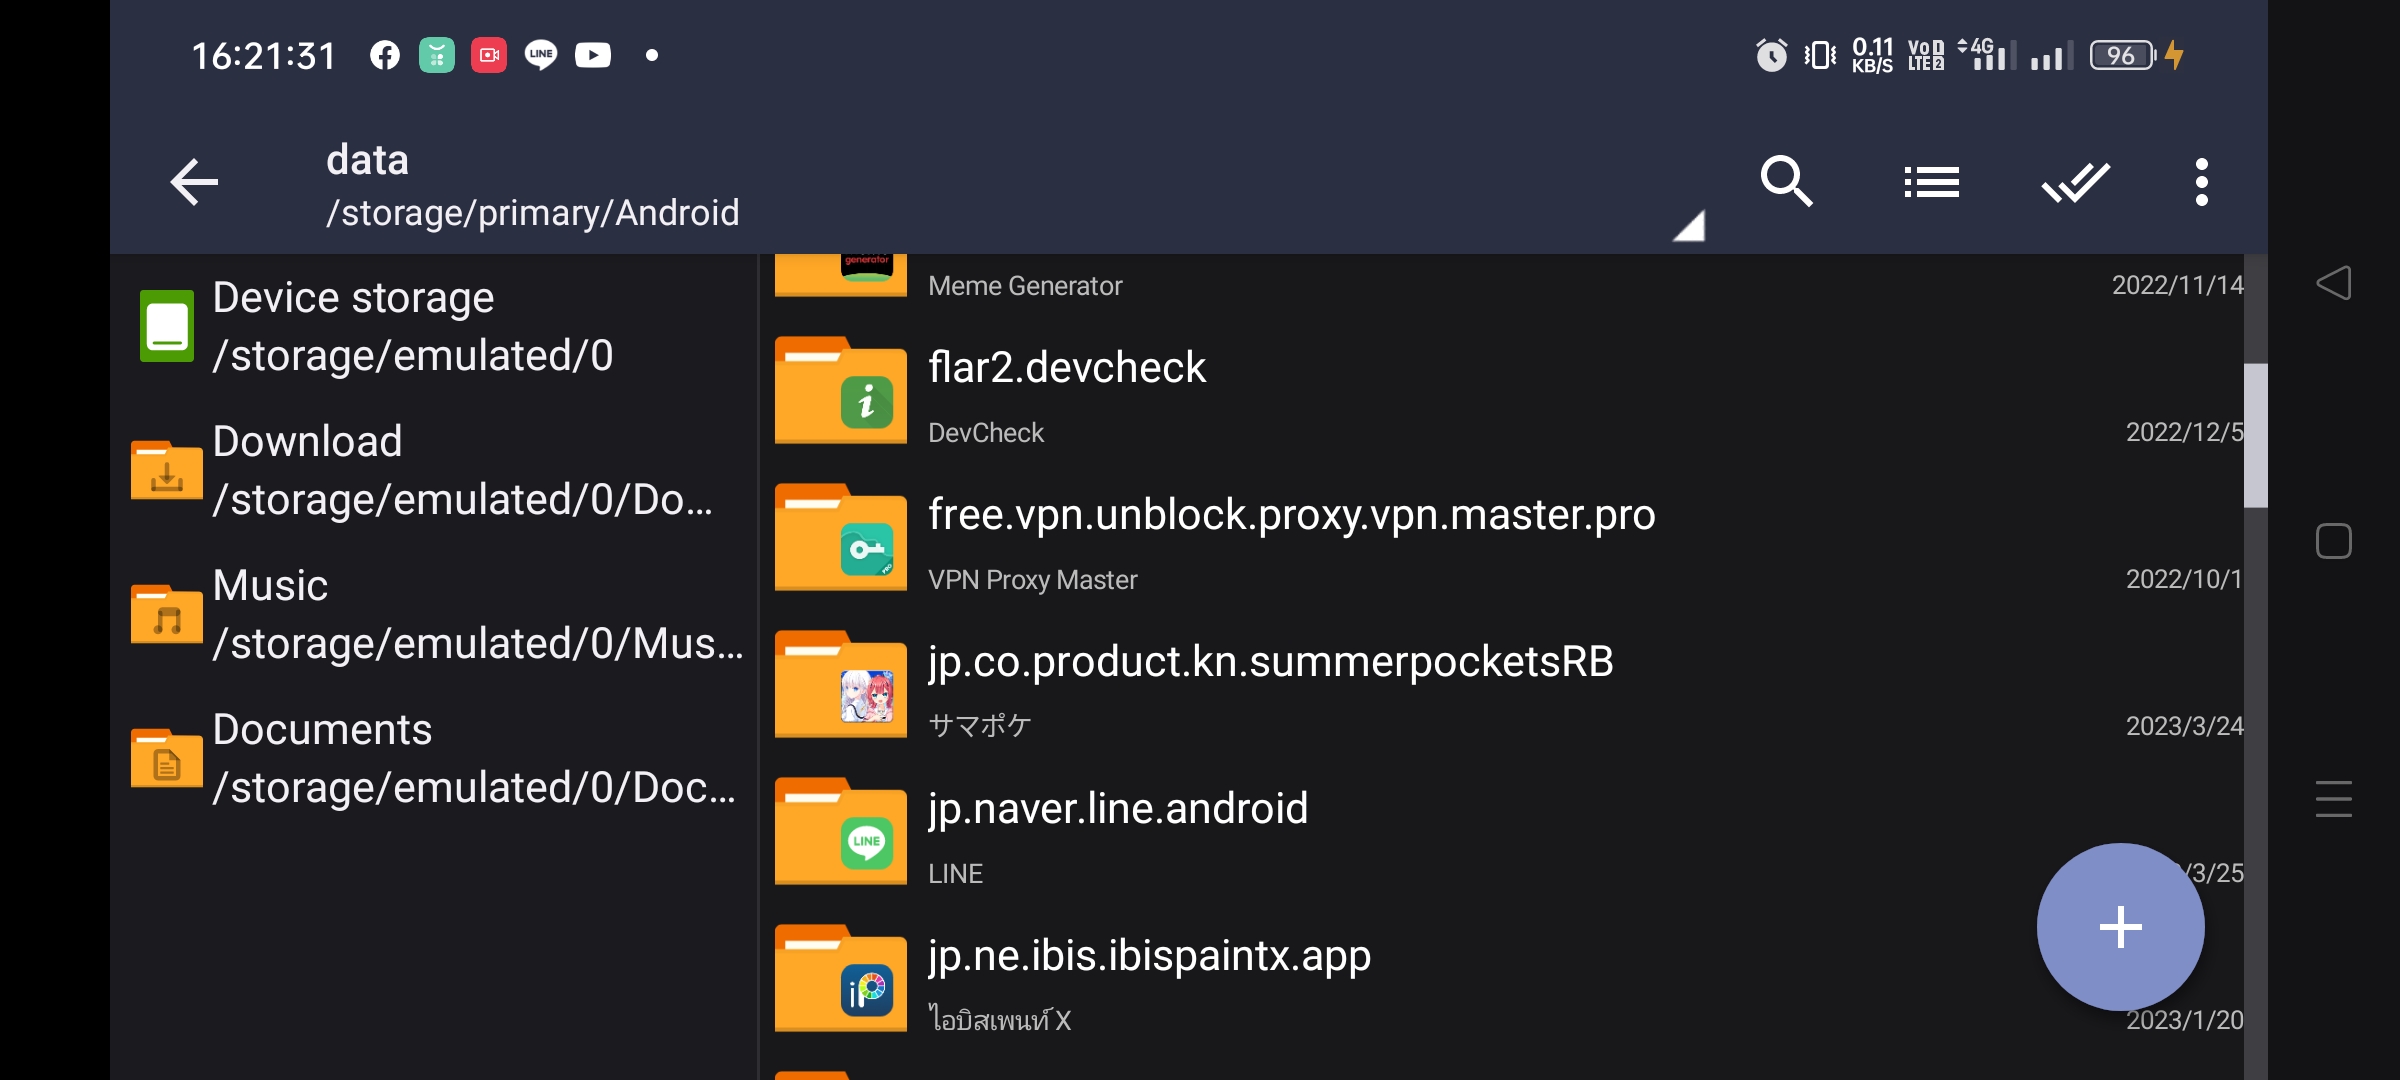Tap the select-all double checkmark
Screen dimensions: 2400x1080
pyautogui.click(x=2075, y=182)
